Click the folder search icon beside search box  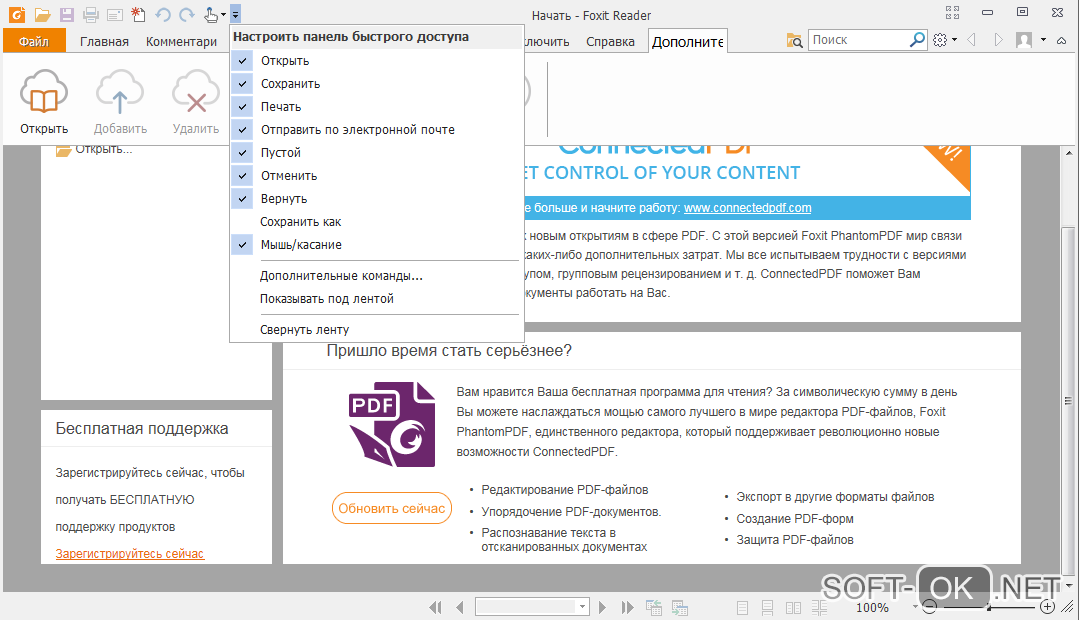[x=795, y=41]
